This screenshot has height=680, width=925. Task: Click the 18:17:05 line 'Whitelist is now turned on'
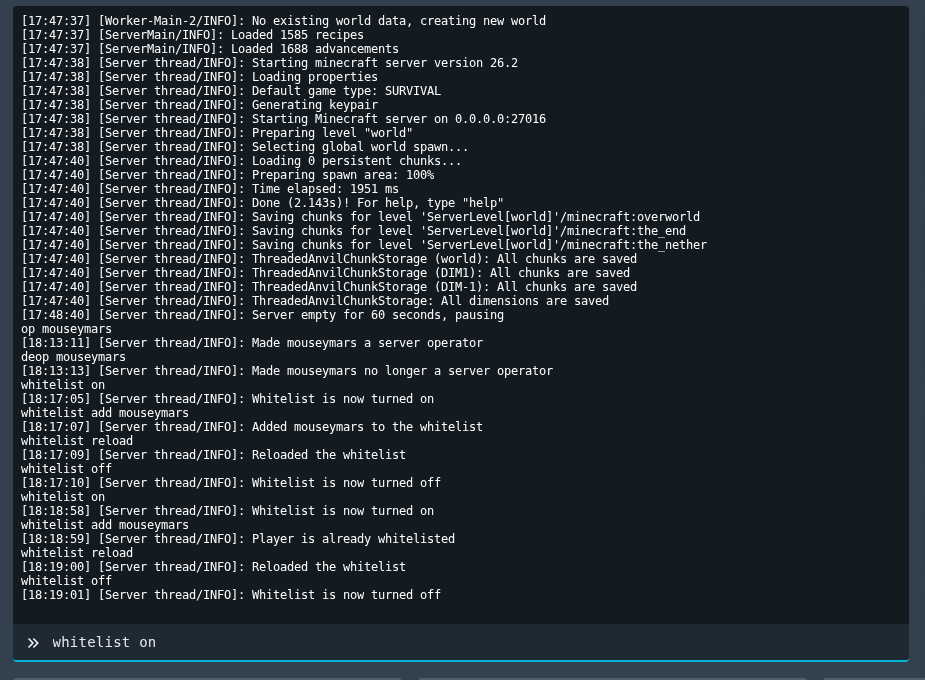point(228,399)
